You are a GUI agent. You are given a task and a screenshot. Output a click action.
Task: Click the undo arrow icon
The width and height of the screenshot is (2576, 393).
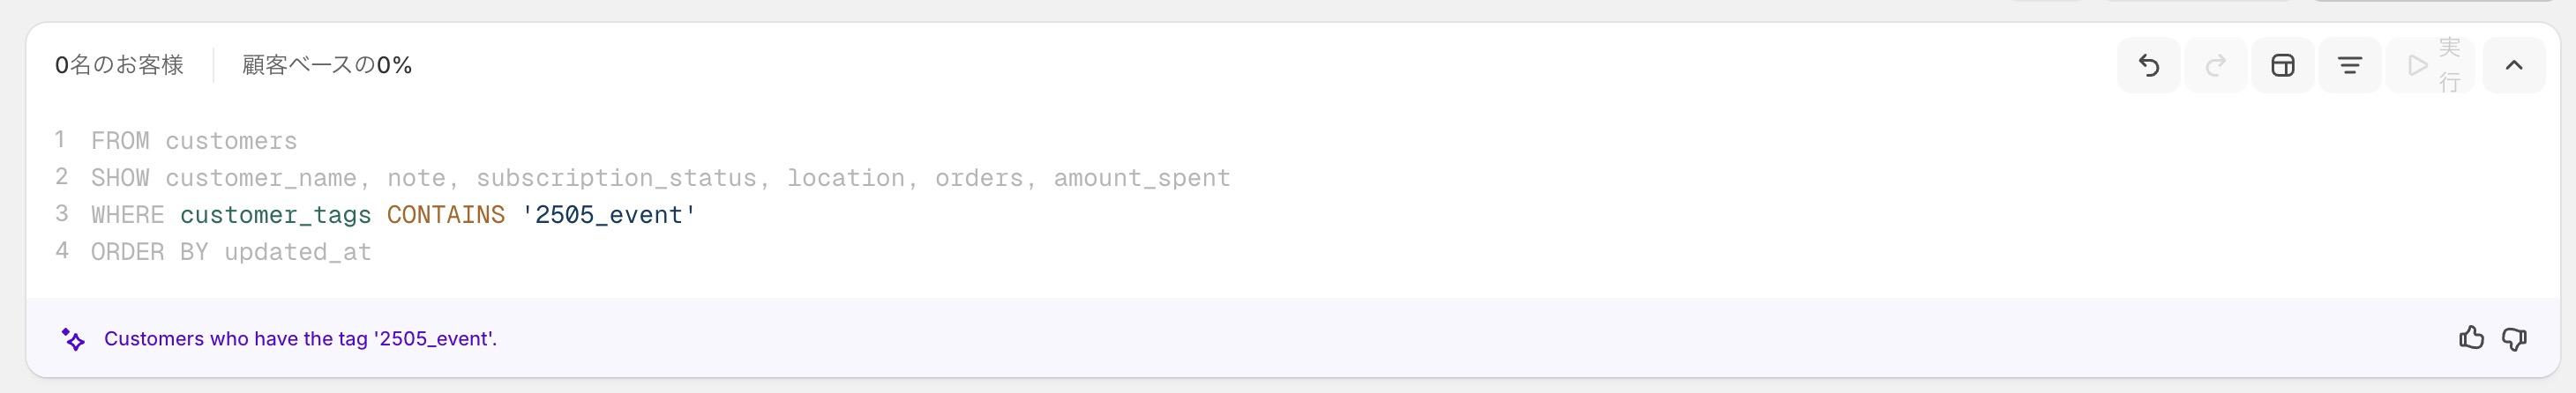click(x=2148, y=66)
